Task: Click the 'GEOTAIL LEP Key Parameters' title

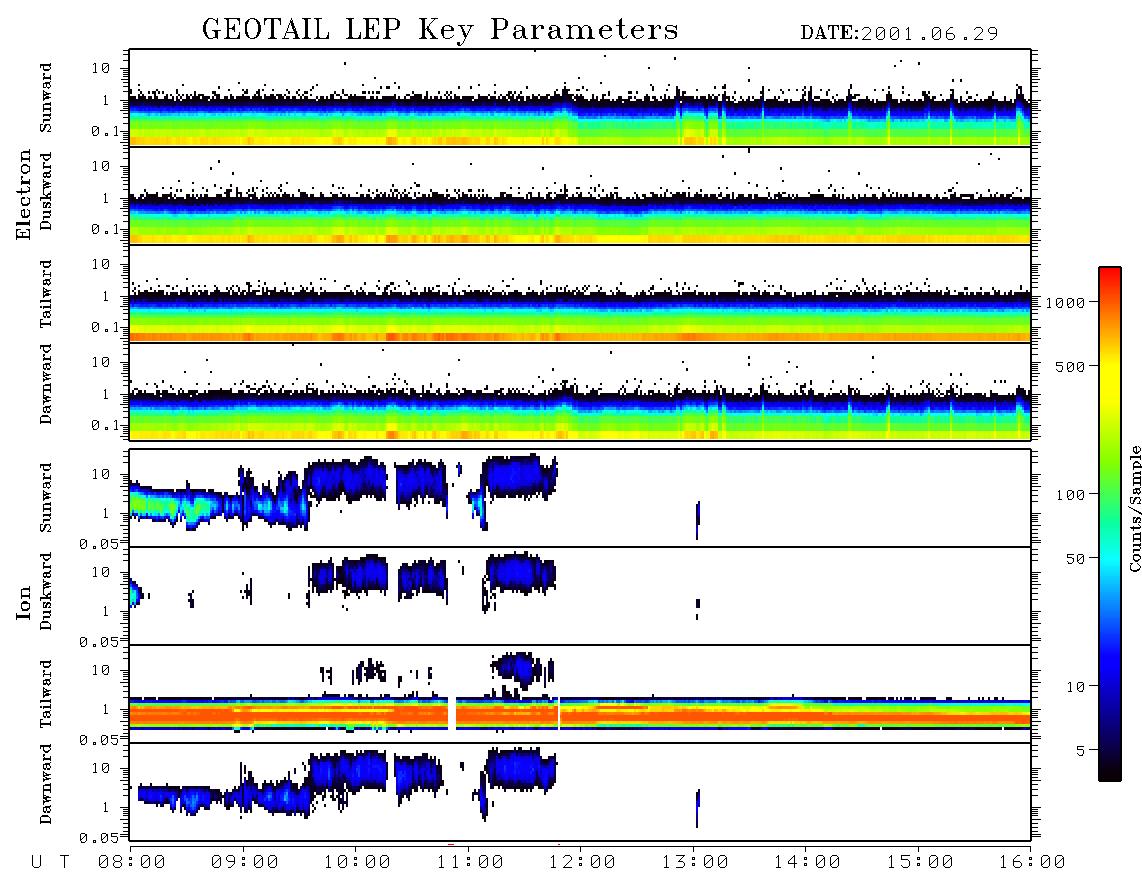Action: pos(440,30)
